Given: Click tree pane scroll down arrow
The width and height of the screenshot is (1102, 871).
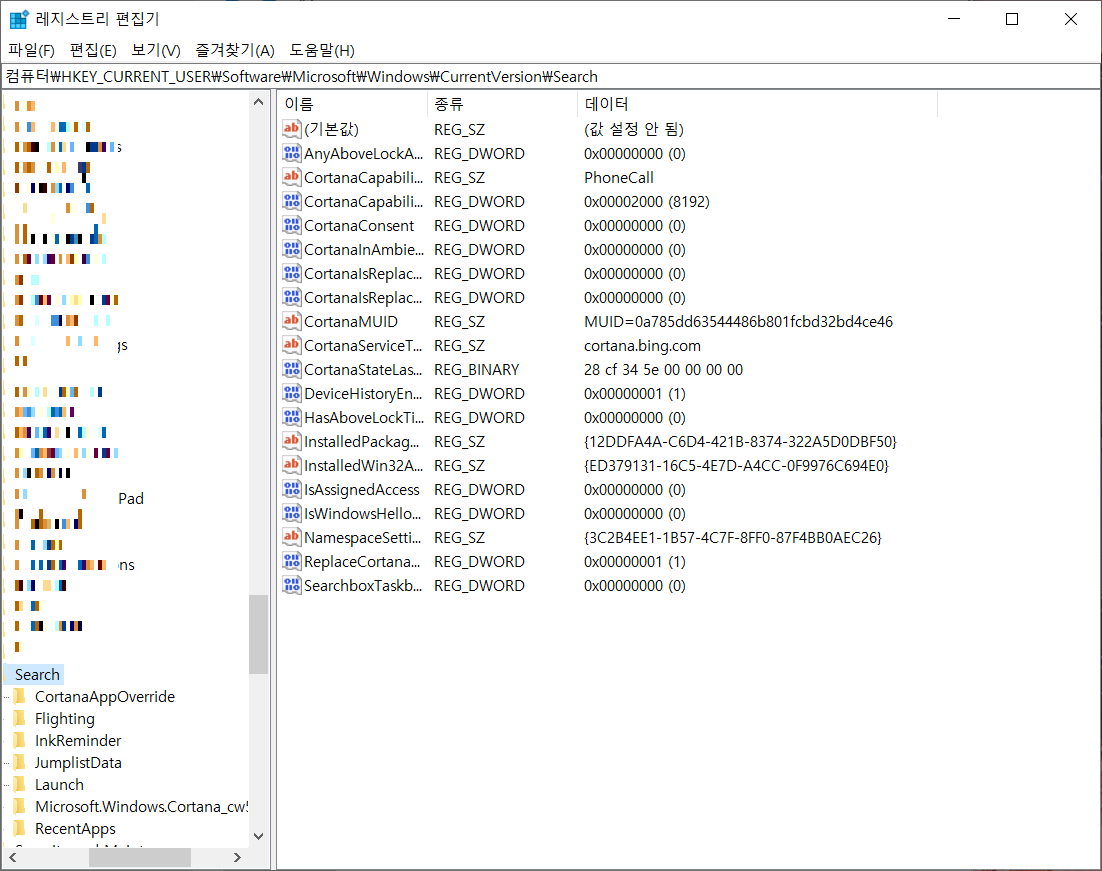Looking at the screenshot, I should [258, 836].
